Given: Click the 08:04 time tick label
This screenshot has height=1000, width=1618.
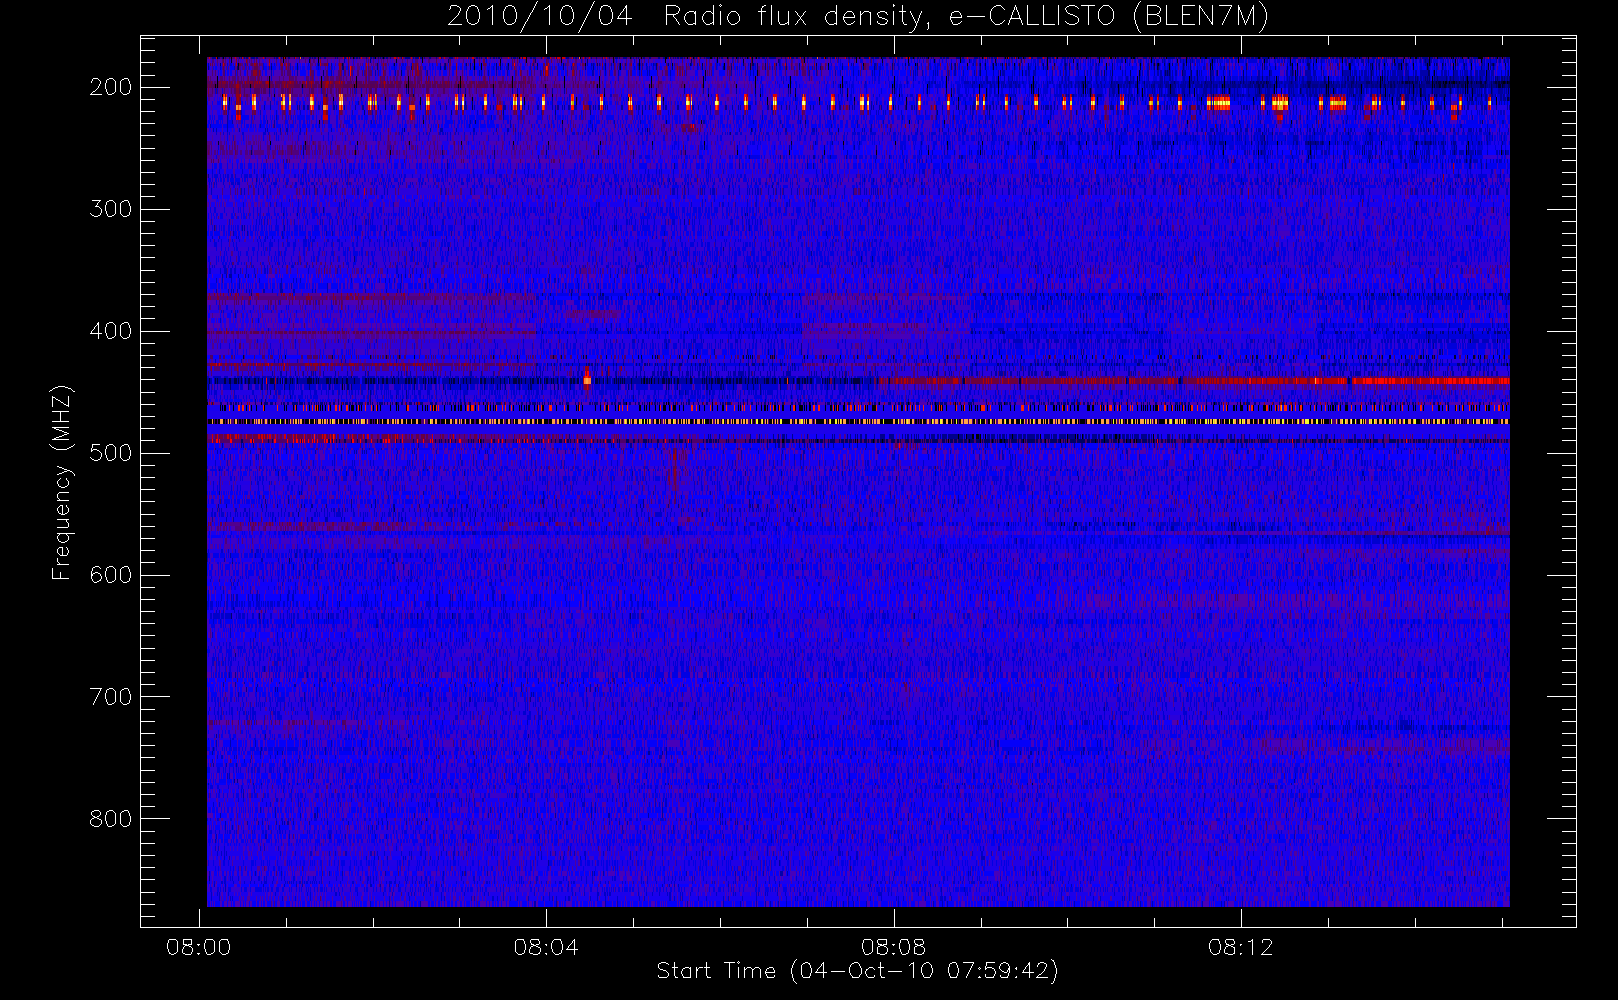Looking at the screenshot, I should coord(546,947).
